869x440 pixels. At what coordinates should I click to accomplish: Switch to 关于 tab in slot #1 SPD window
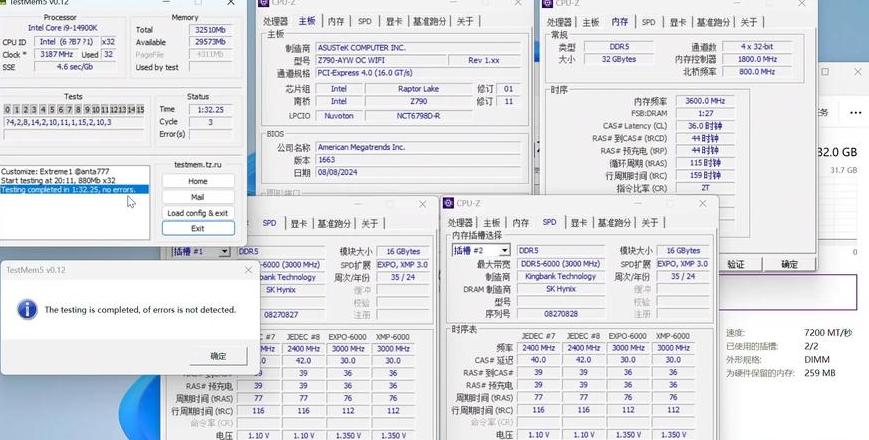[370, 223]
